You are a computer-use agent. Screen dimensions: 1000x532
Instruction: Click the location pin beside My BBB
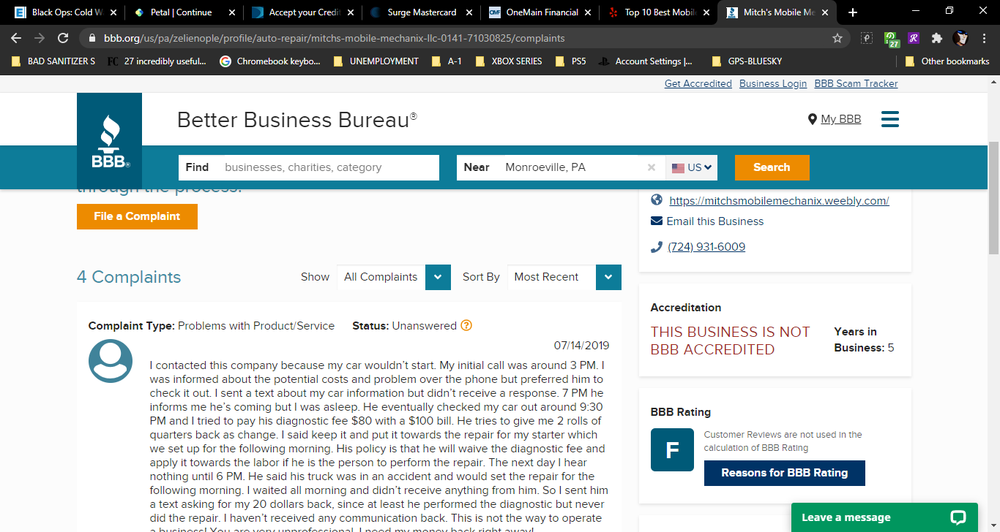tap(812, 119)
